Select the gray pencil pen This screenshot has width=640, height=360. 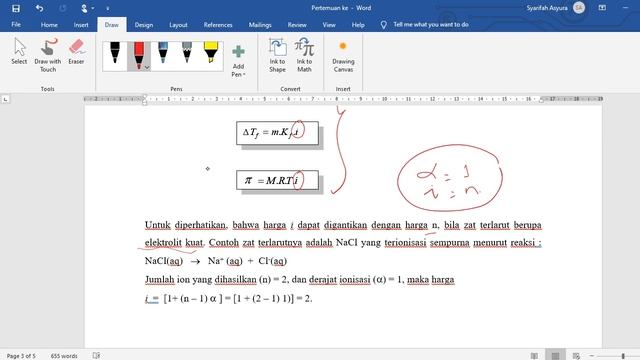click(x=187, y=53)
